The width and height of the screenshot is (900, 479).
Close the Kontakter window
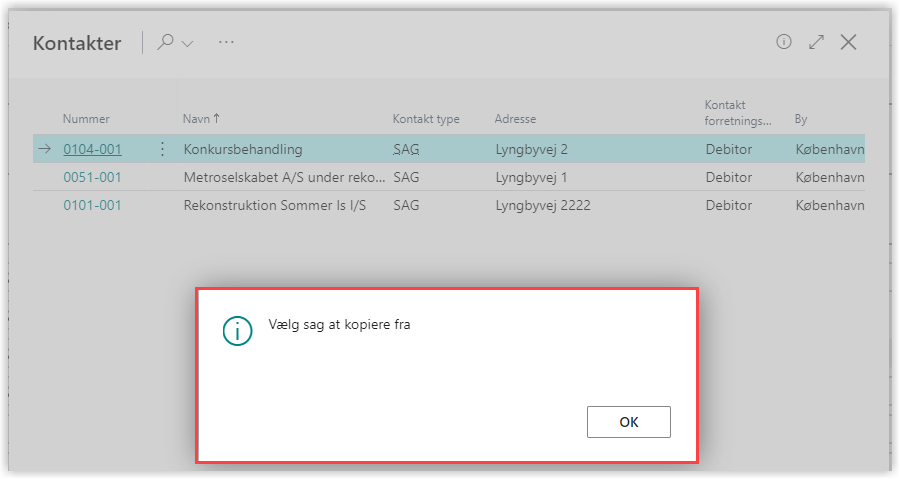coord(848,42)
